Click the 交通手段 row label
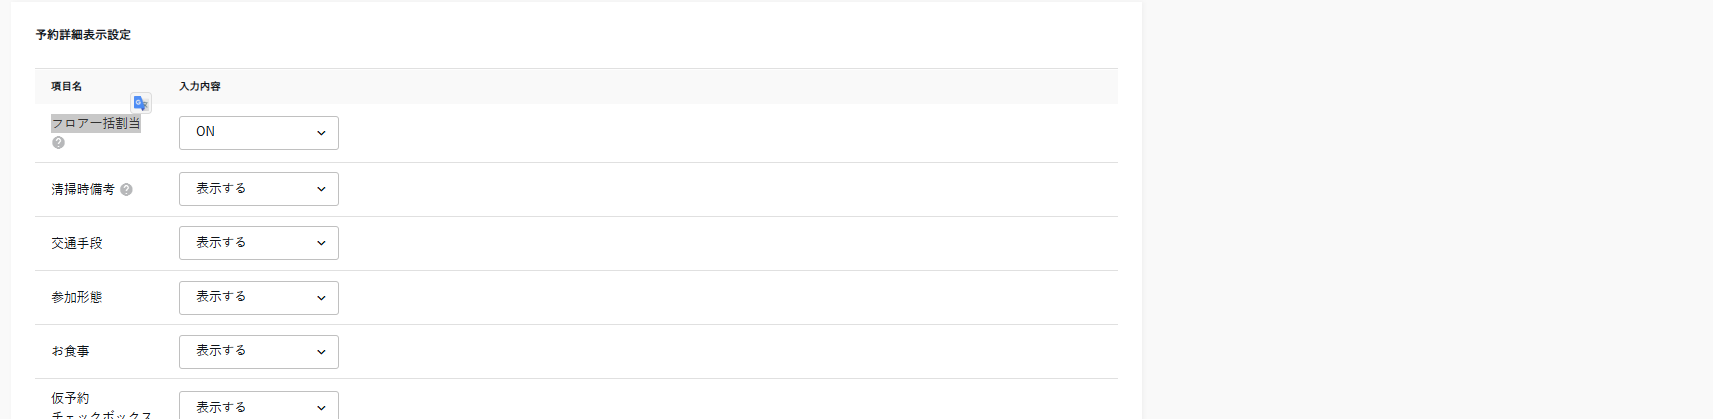1713x419 pixels. tap(77, 243)
